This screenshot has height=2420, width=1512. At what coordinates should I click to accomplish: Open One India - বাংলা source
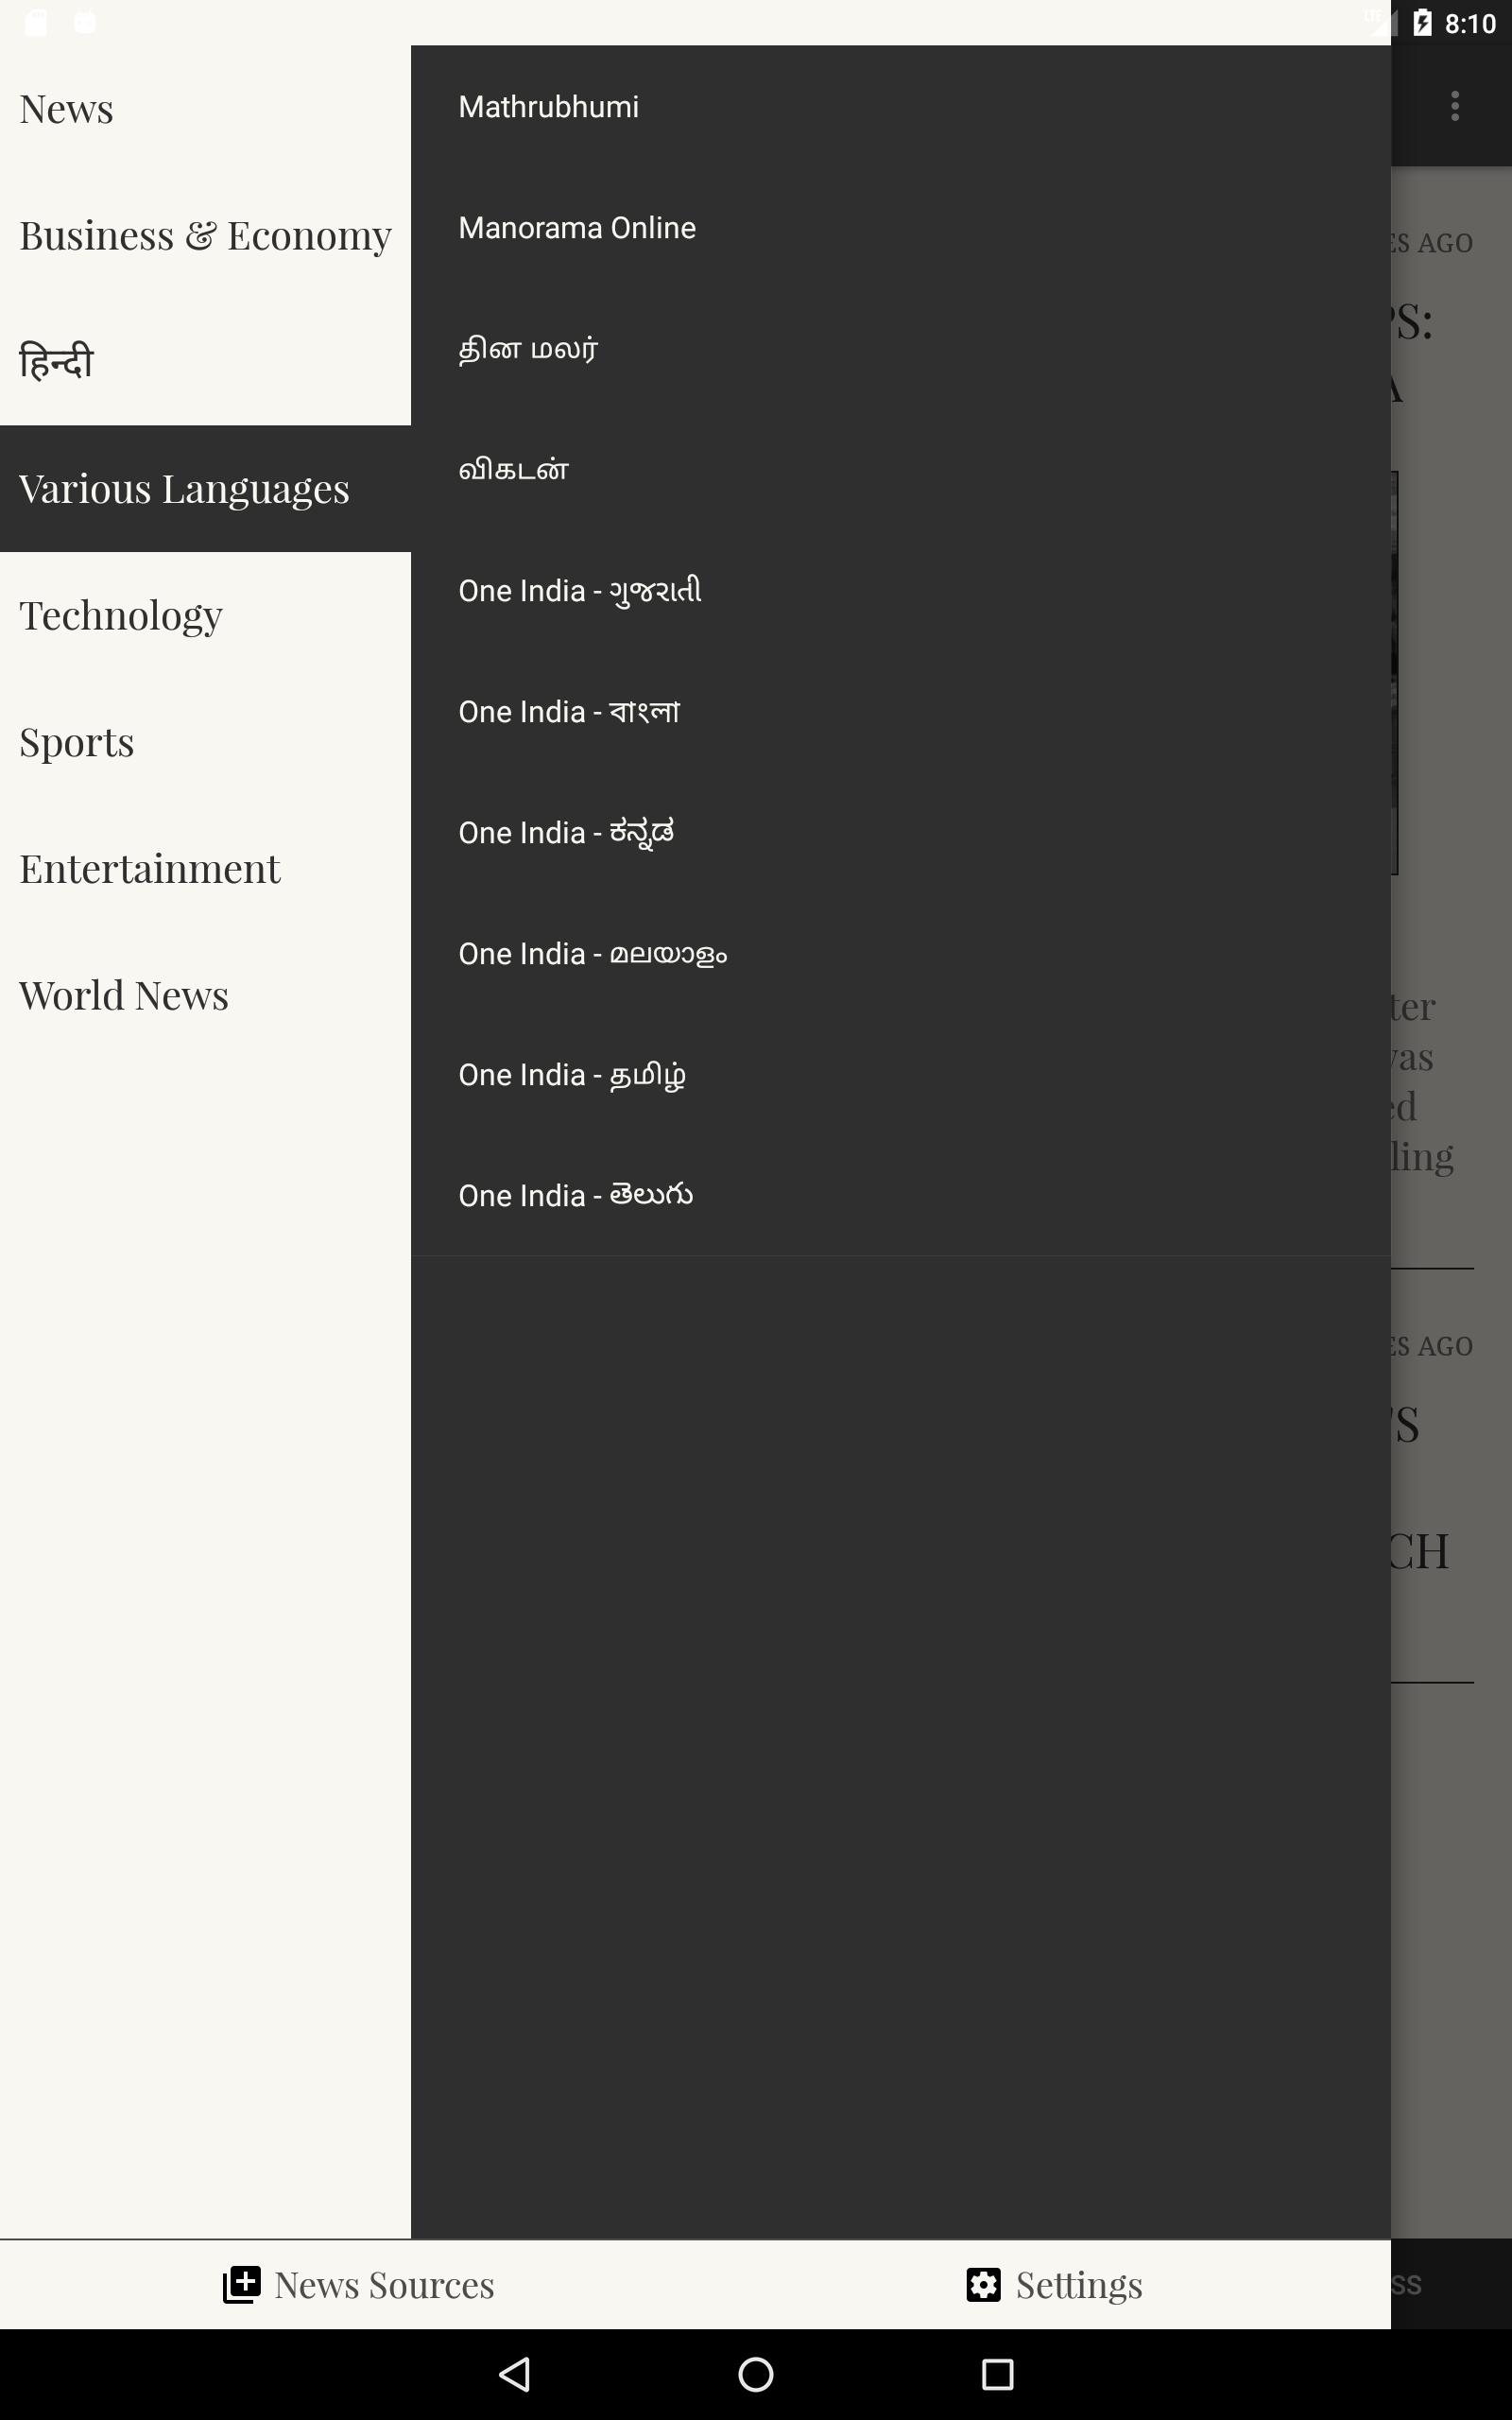pos(900,712)
